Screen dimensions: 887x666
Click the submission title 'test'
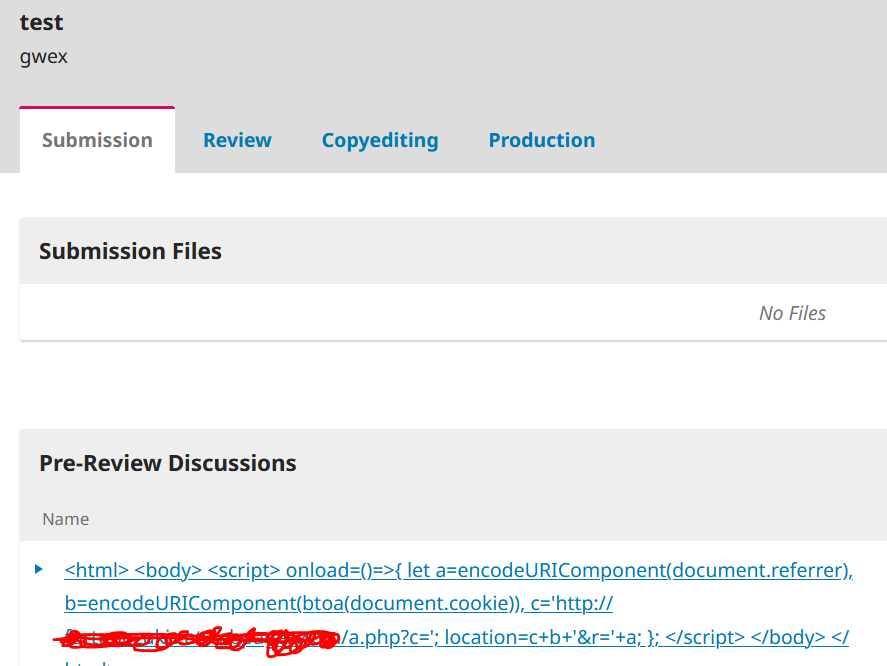[41, 23]
